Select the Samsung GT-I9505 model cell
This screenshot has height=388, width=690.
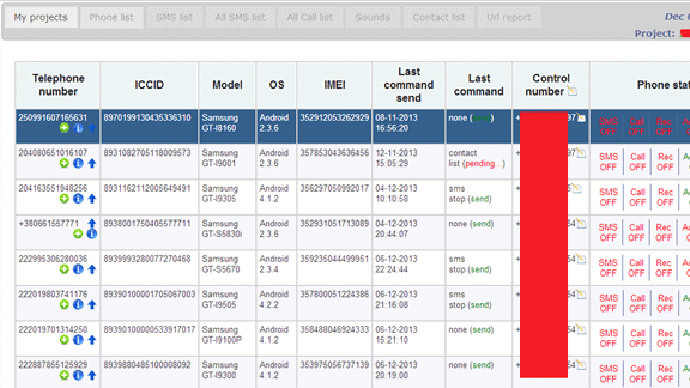[x=227, y=303]
